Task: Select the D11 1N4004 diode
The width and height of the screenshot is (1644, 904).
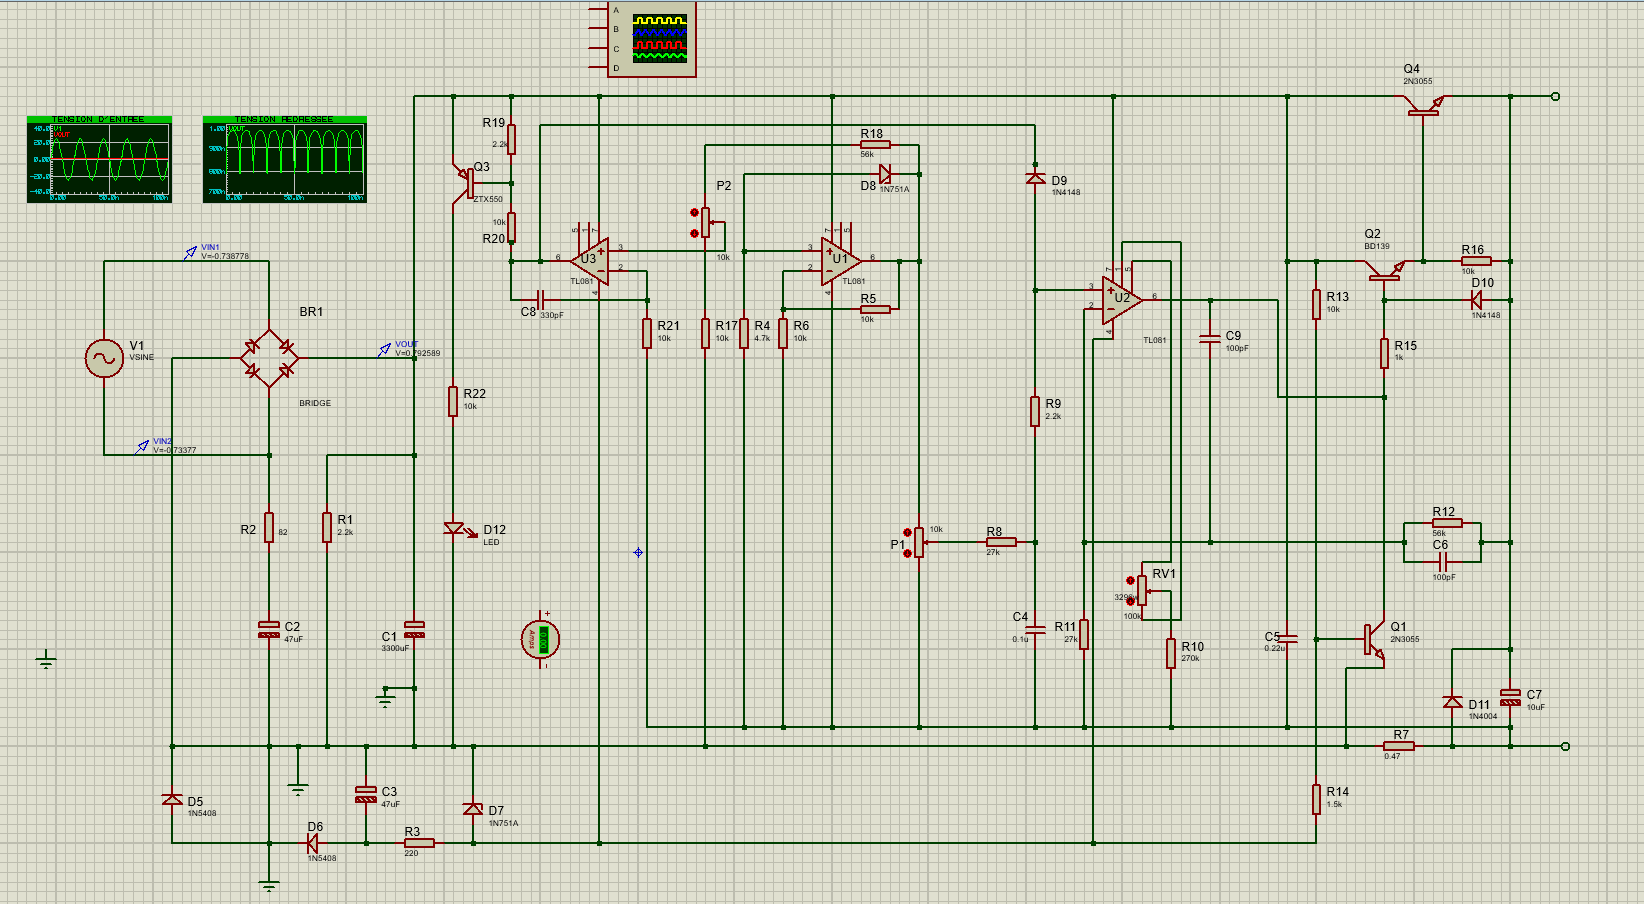Action: 1452,702
